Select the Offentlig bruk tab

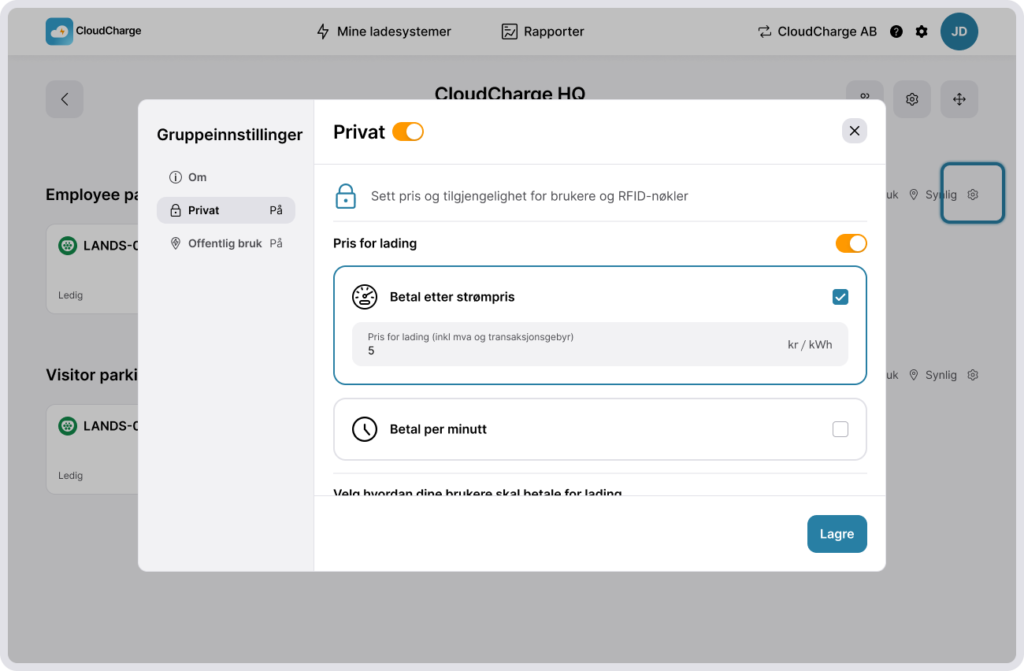225,243
